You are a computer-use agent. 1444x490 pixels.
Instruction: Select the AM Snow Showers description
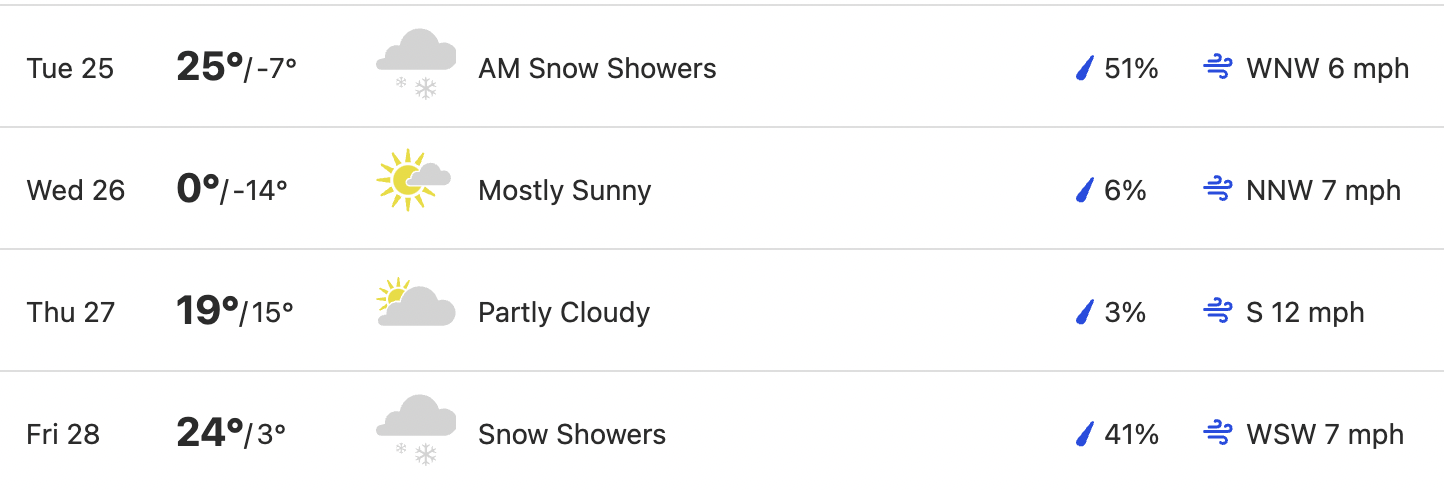click(x=597, y=69)
